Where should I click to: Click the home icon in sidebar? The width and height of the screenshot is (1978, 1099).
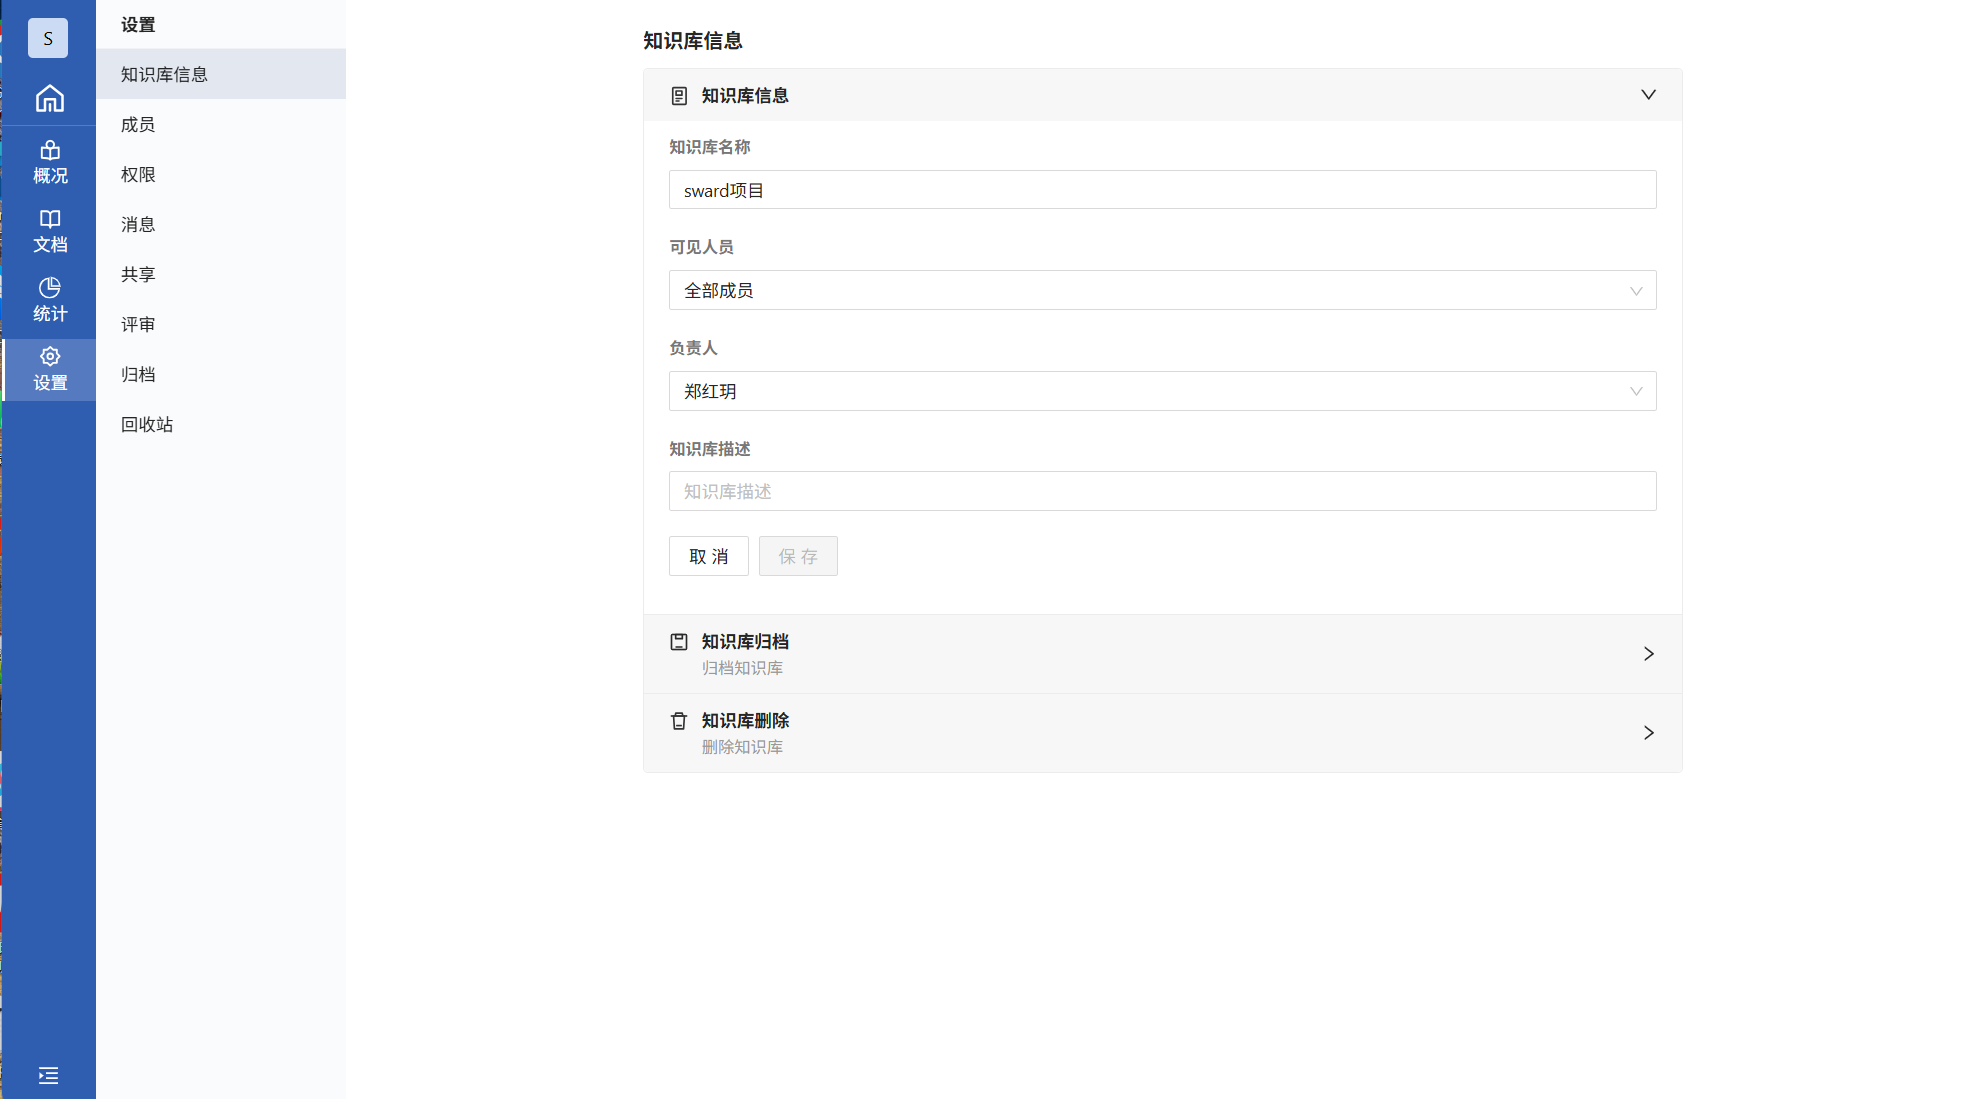(x=49, y=98)
